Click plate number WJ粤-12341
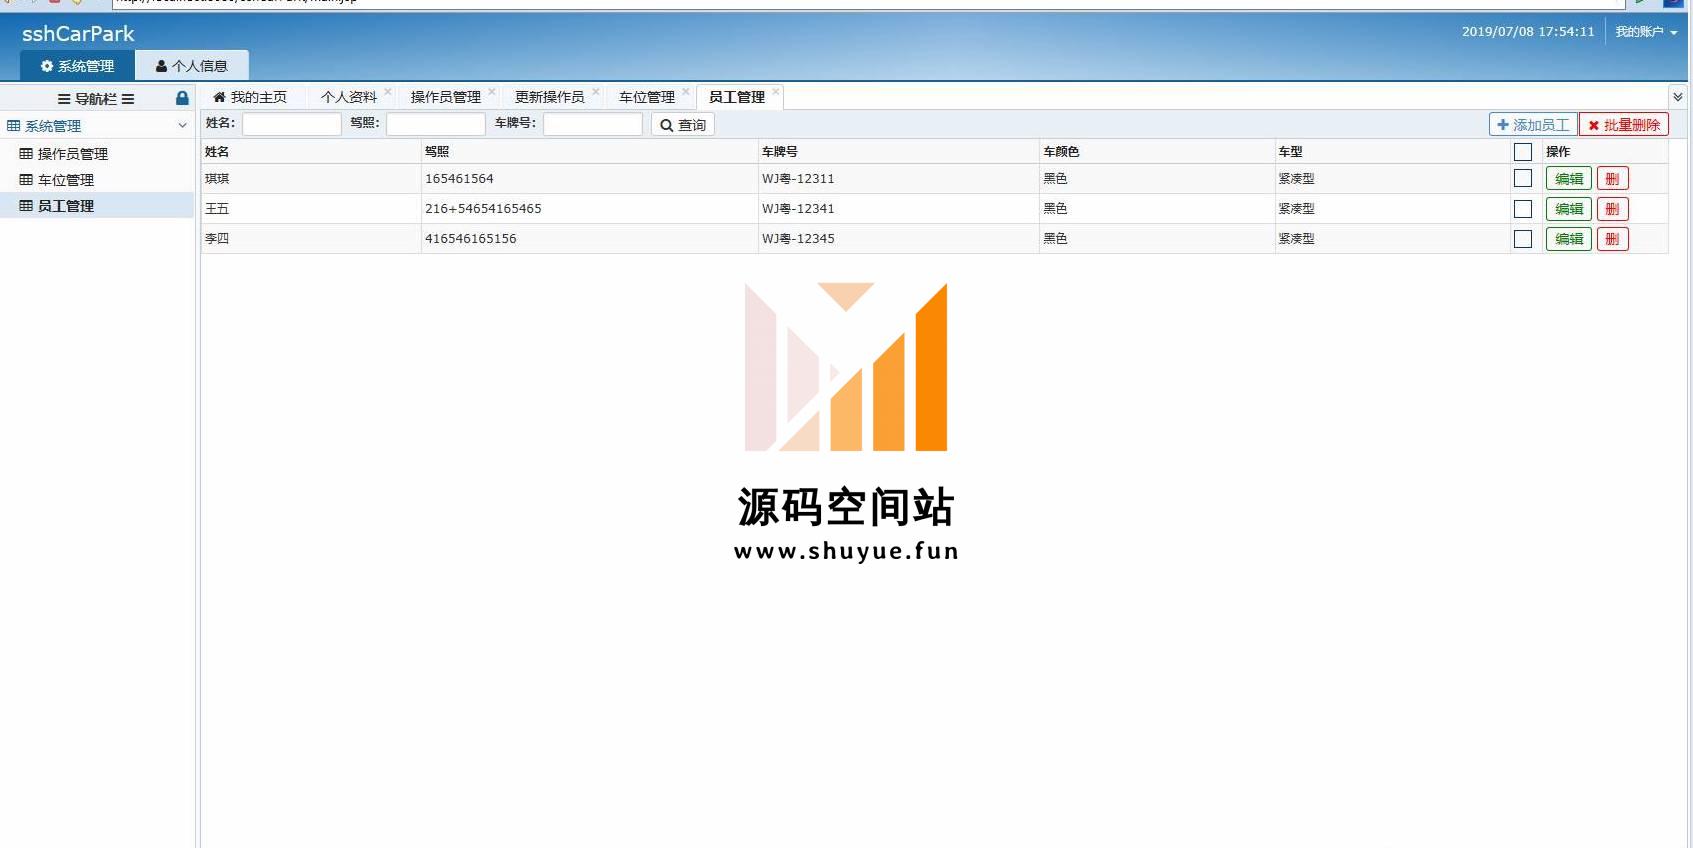 798,209
